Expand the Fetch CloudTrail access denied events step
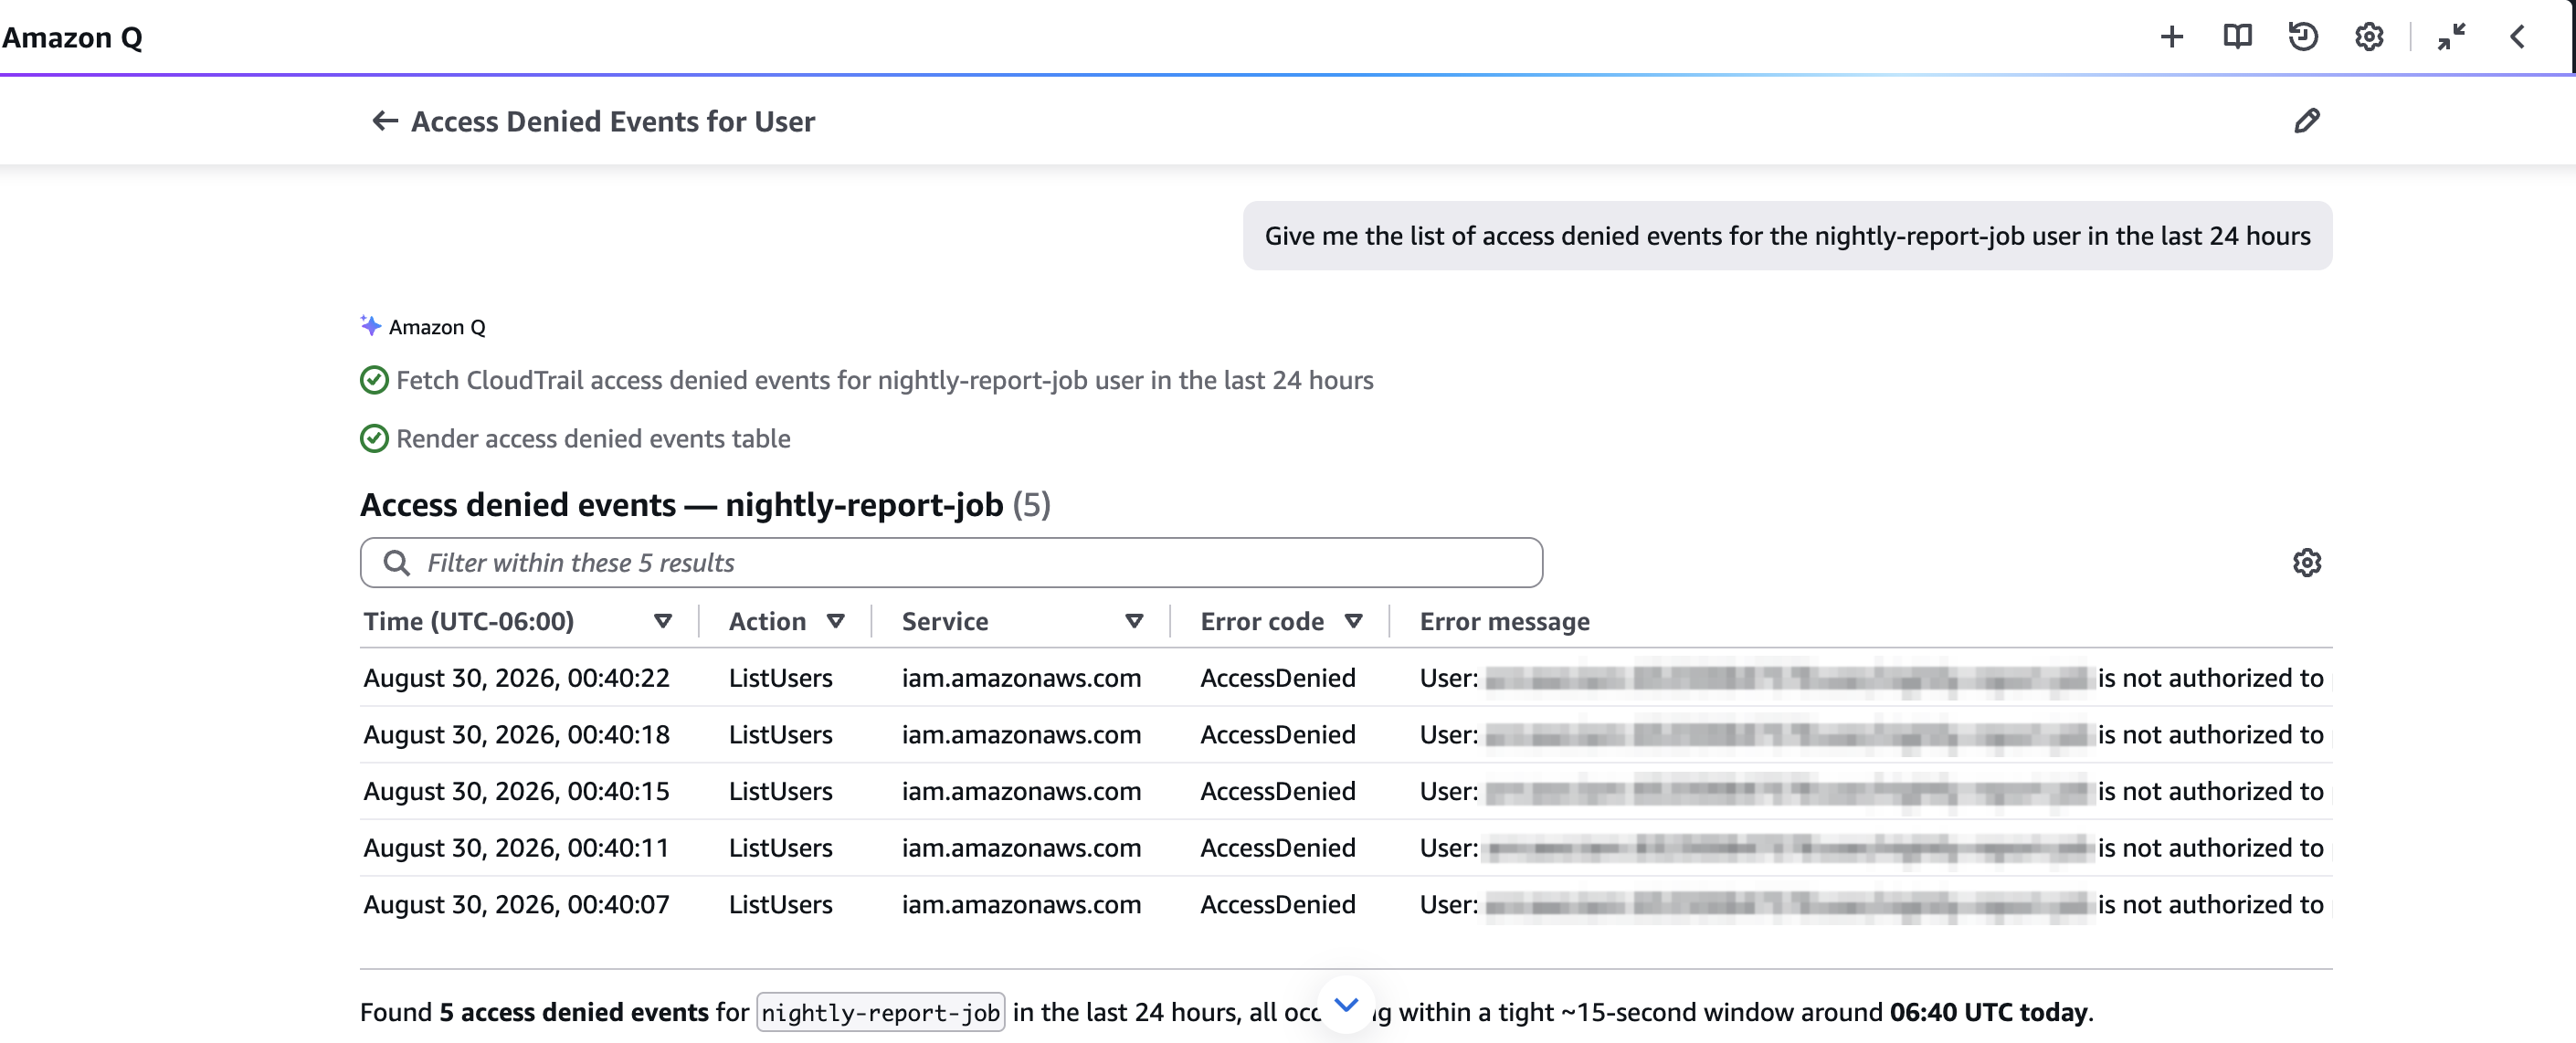Screen dimensions: 2576x1043 (884, 380)
